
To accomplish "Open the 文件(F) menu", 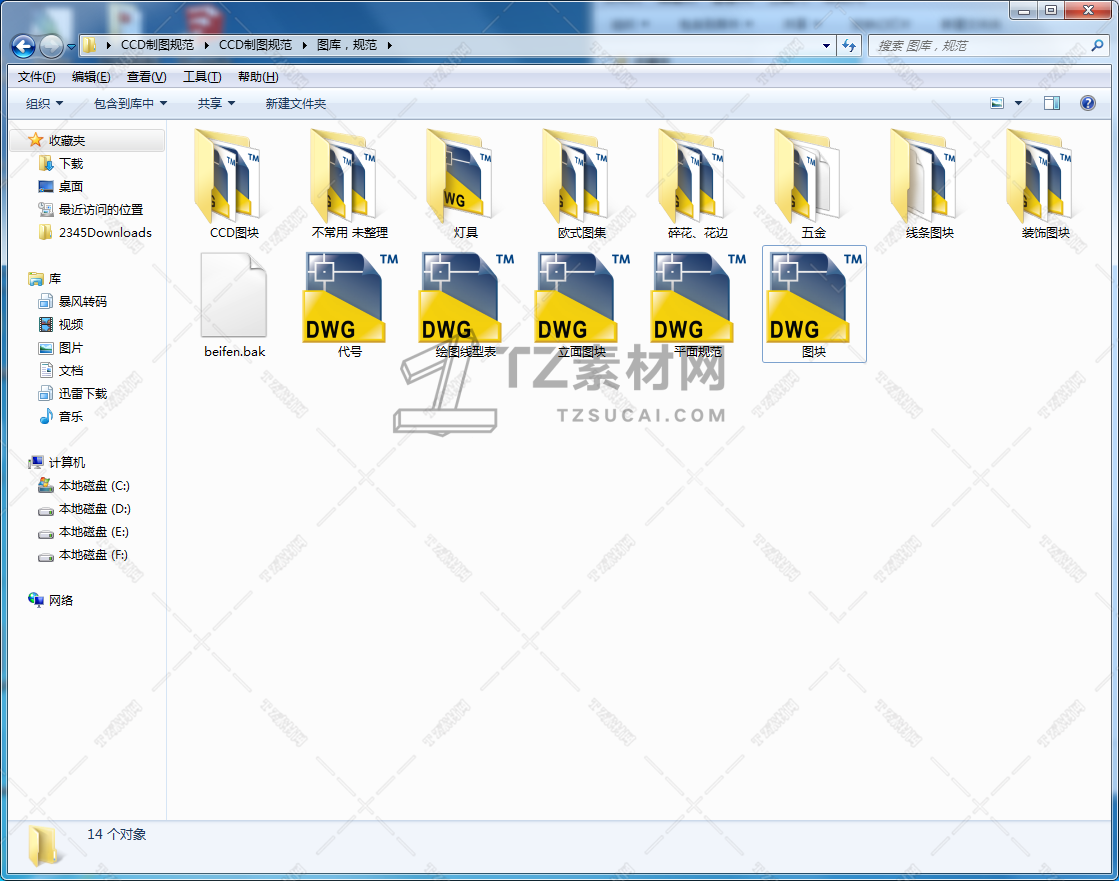I will click(x=36, y=76).
